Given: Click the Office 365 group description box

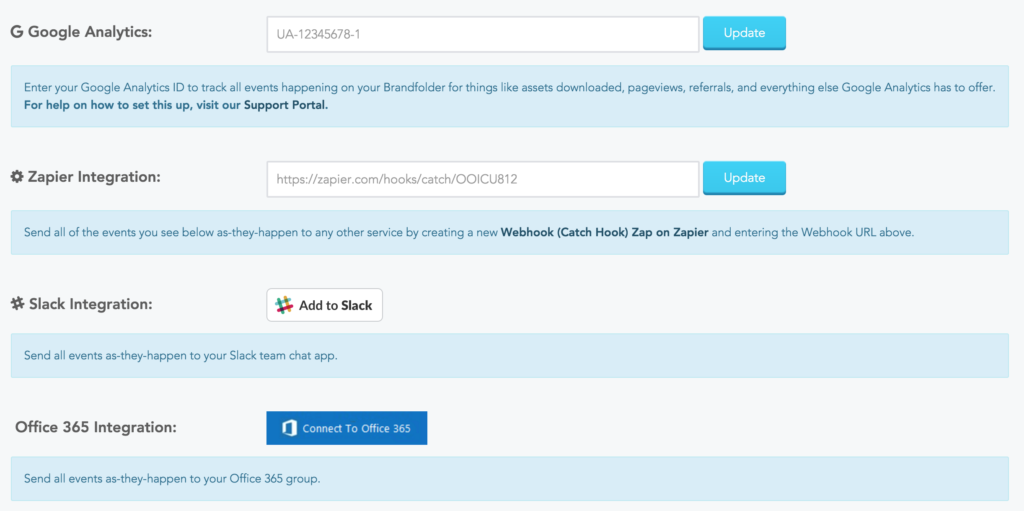Looking at the screenshot, I should click(509, 478).
